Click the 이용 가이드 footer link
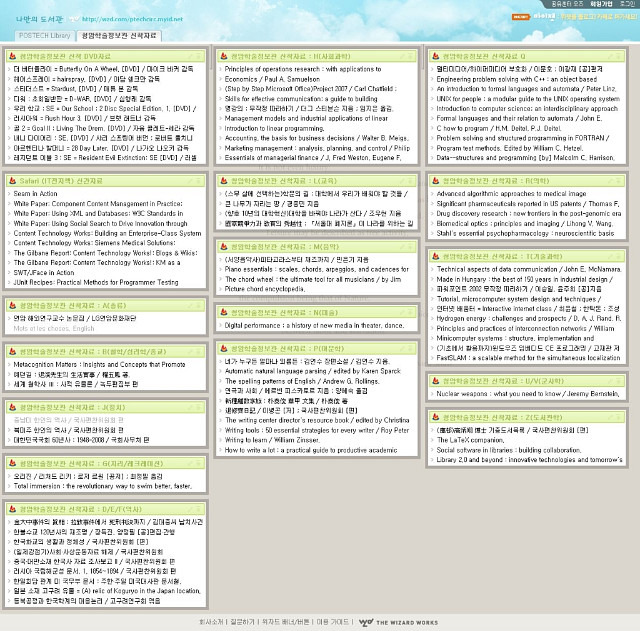 333,622
